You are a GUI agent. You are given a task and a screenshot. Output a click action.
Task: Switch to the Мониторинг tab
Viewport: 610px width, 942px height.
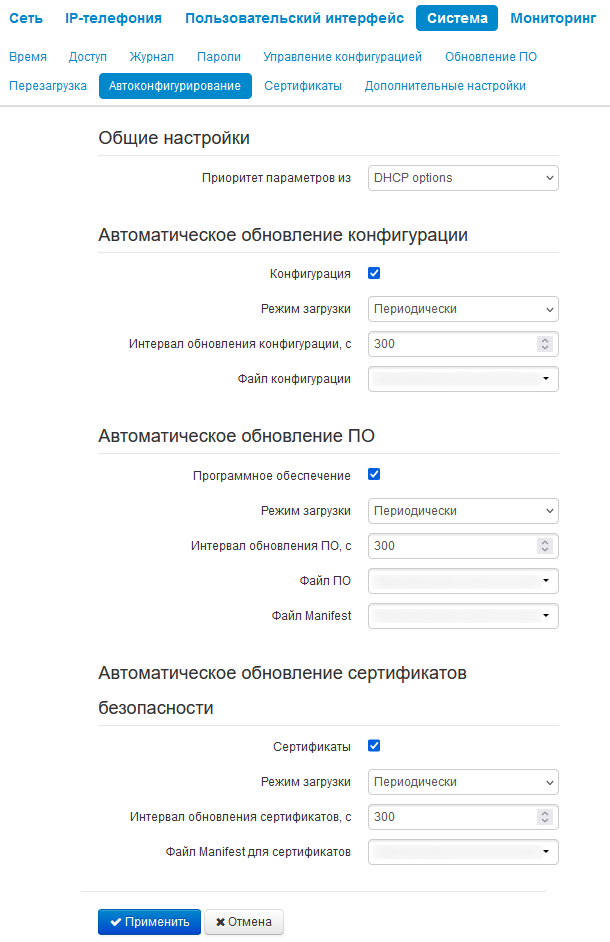pyautogui.click(x=553, y=18)
